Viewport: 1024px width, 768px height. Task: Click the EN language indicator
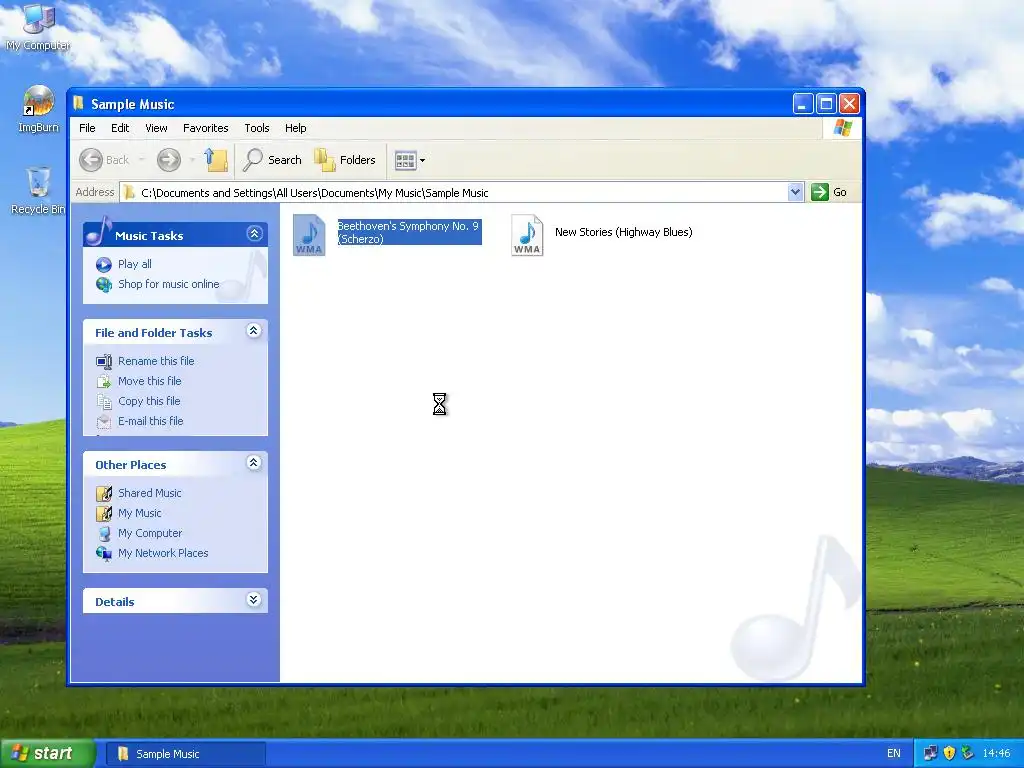pos(894,754)
